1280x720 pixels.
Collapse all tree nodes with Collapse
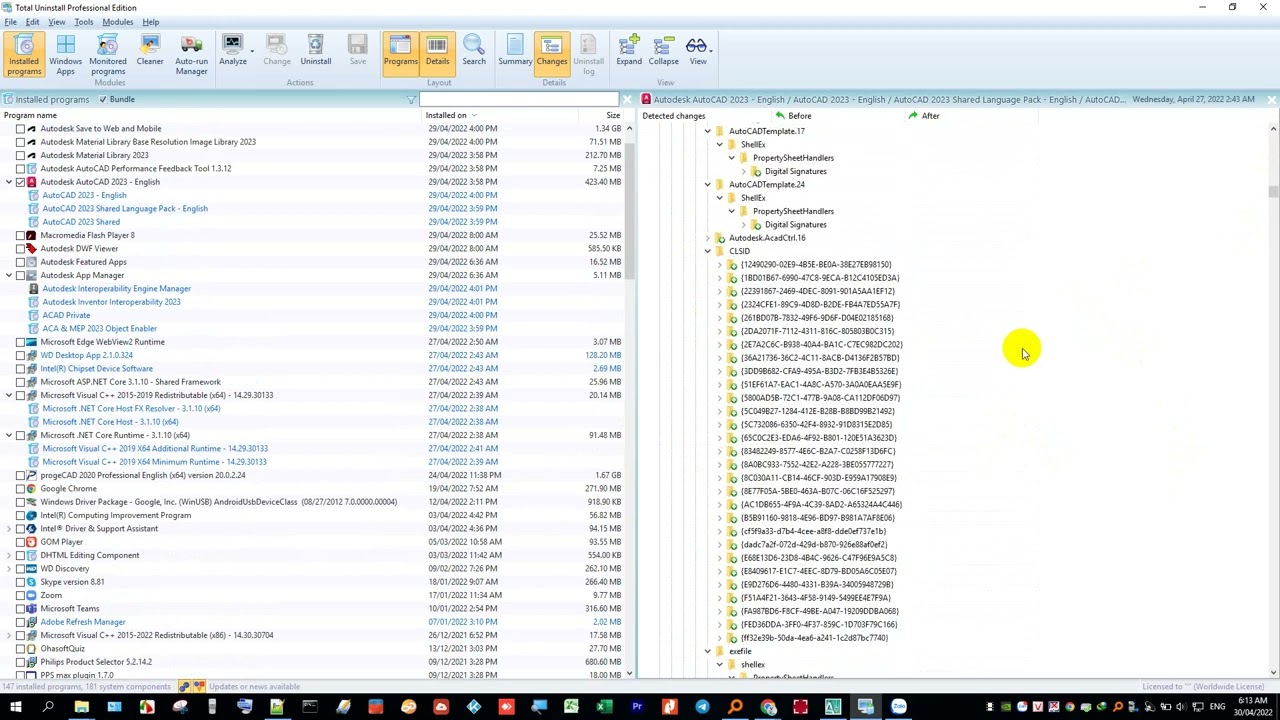663,51
